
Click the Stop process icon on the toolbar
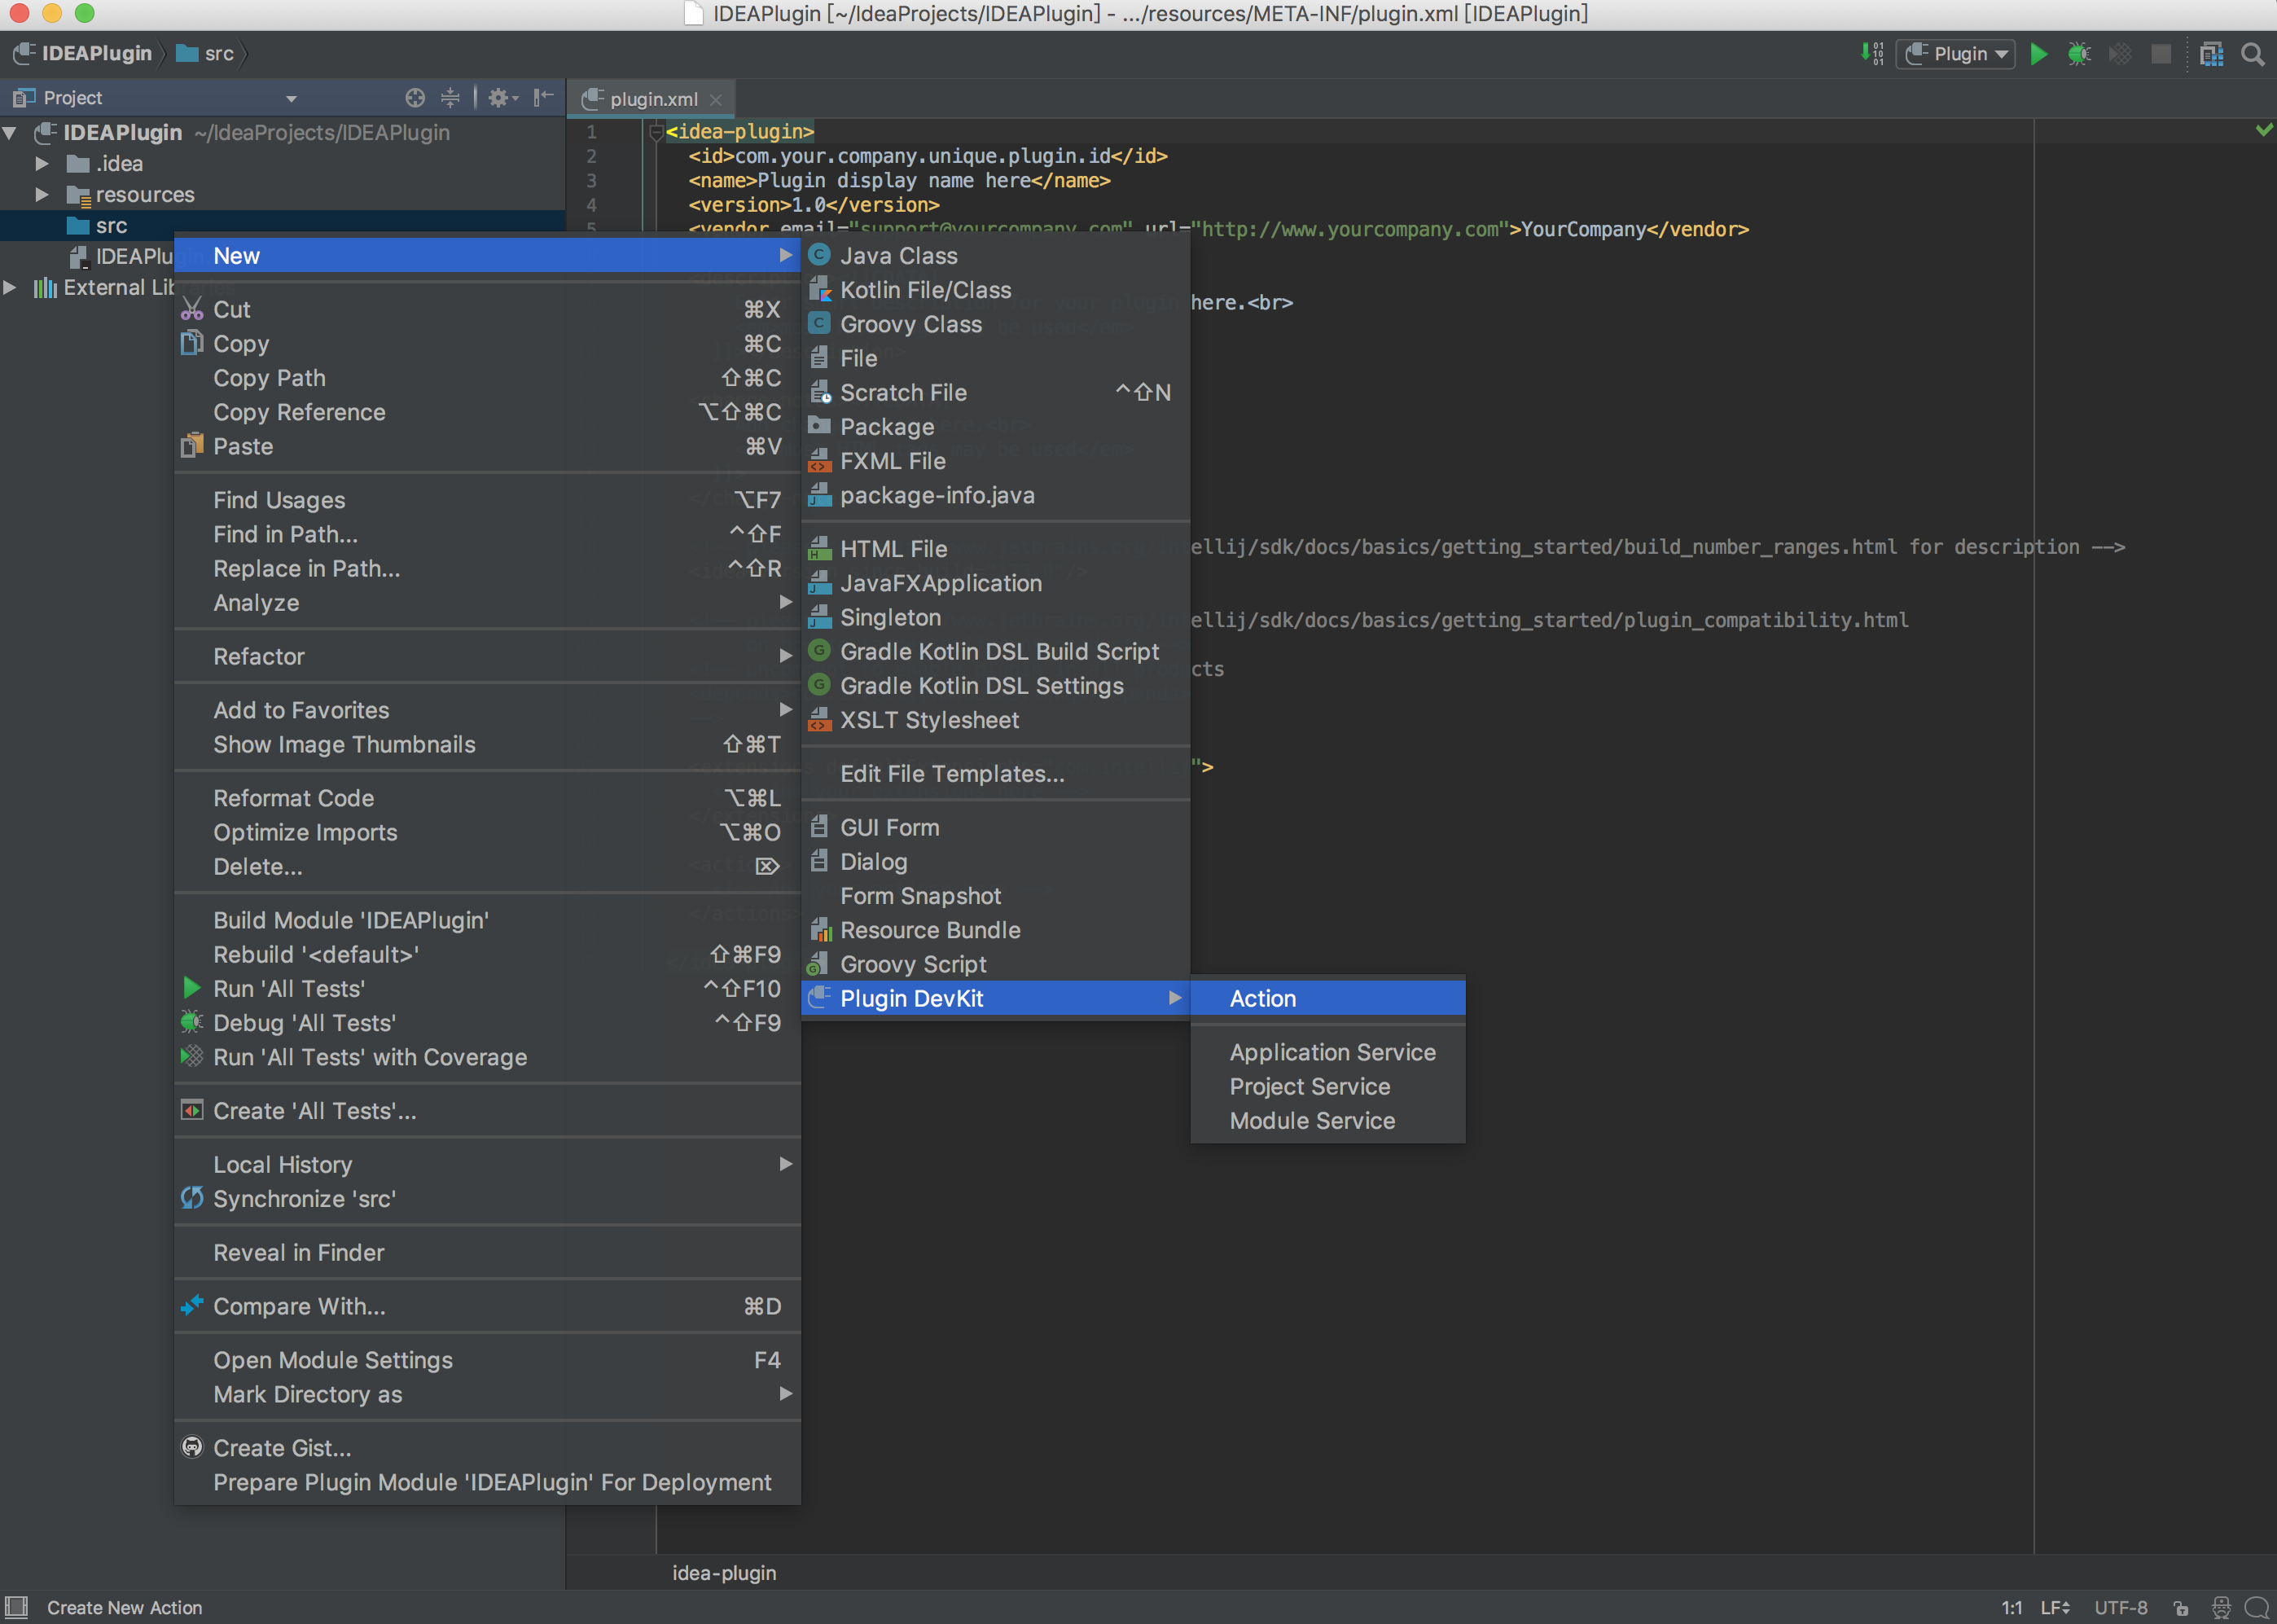coord(2161,54)
